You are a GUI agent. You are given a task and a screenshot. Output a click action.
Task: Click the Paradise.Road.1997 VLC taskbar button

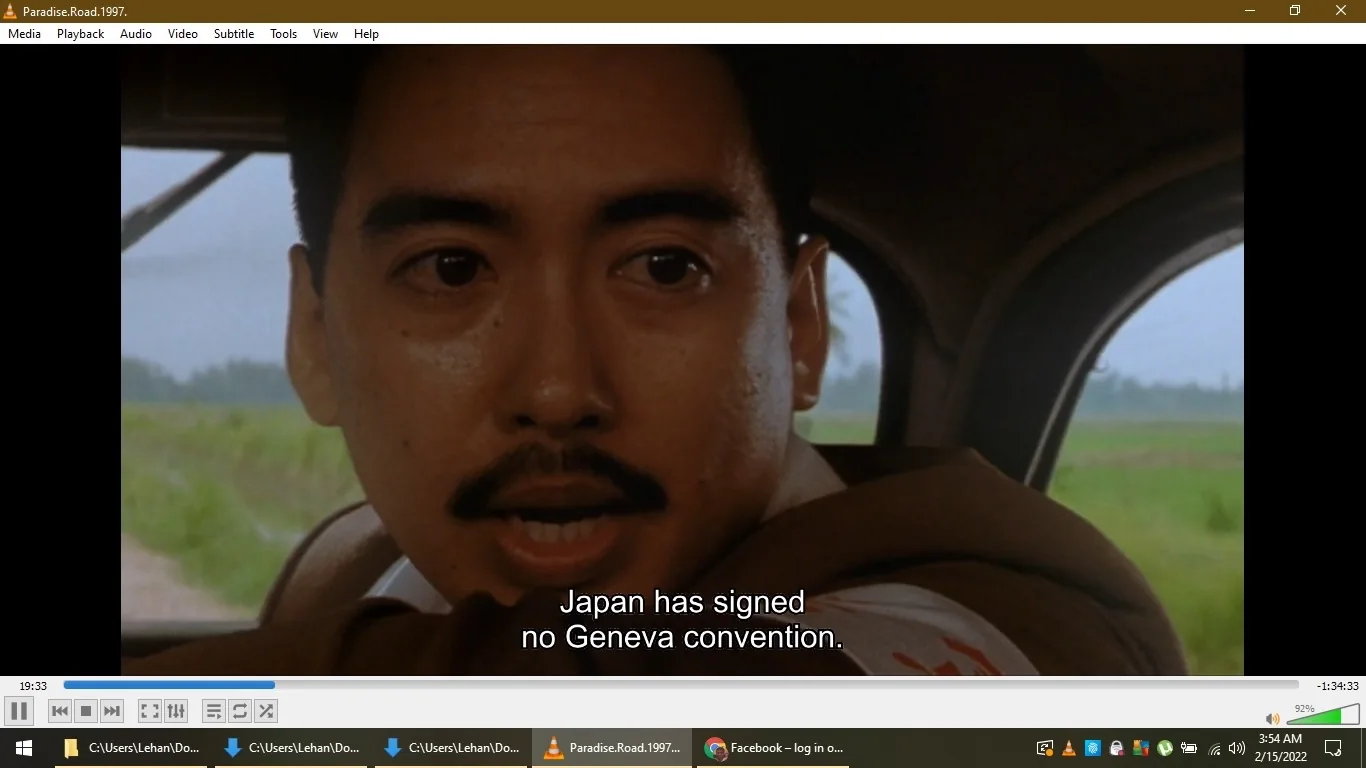point(611,748)
